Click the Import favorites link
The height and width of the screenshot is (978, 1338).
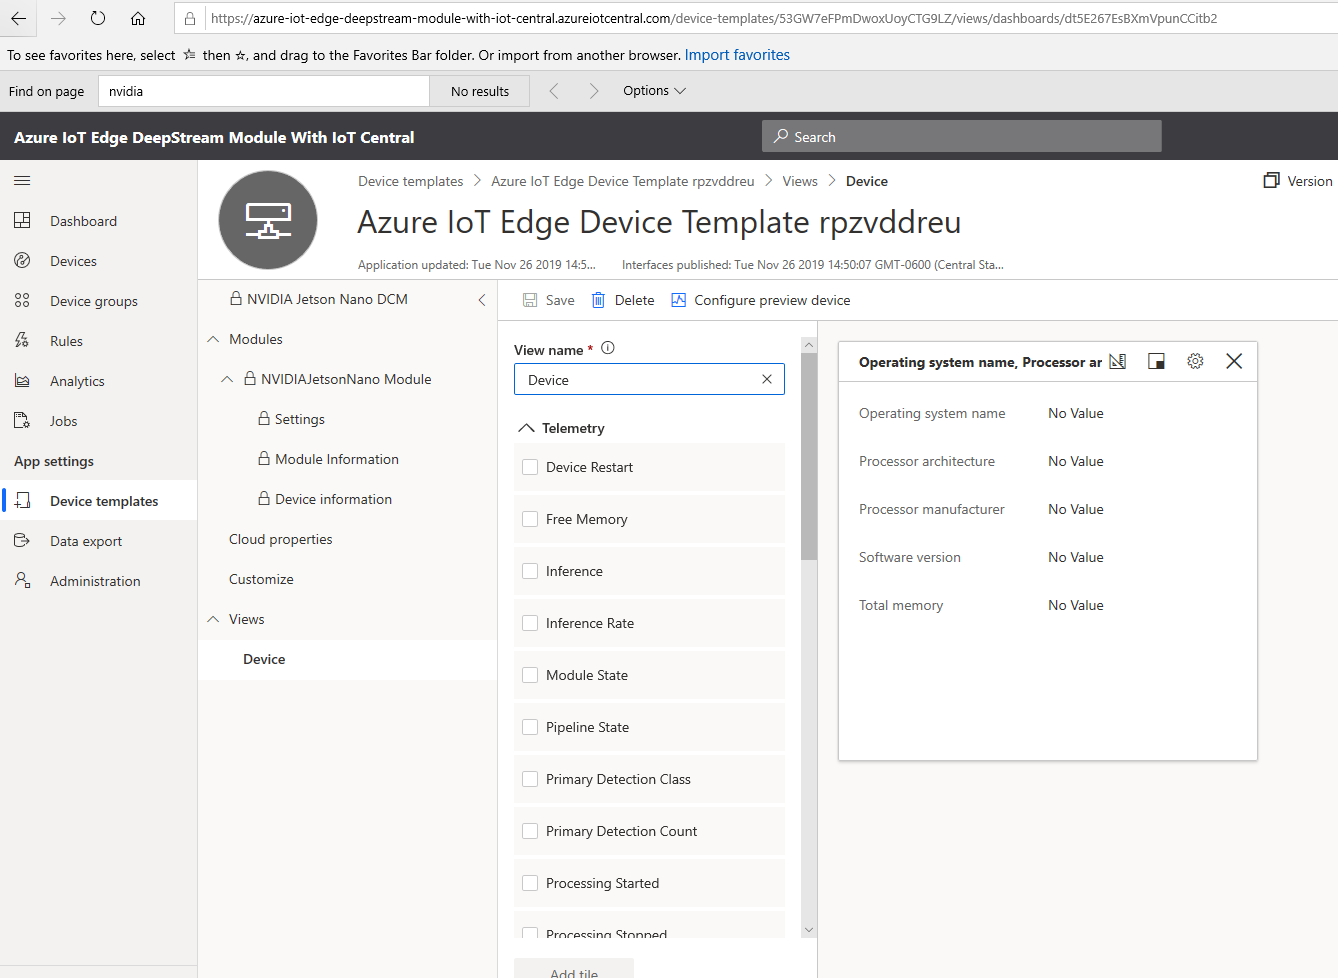pos(737,55)
